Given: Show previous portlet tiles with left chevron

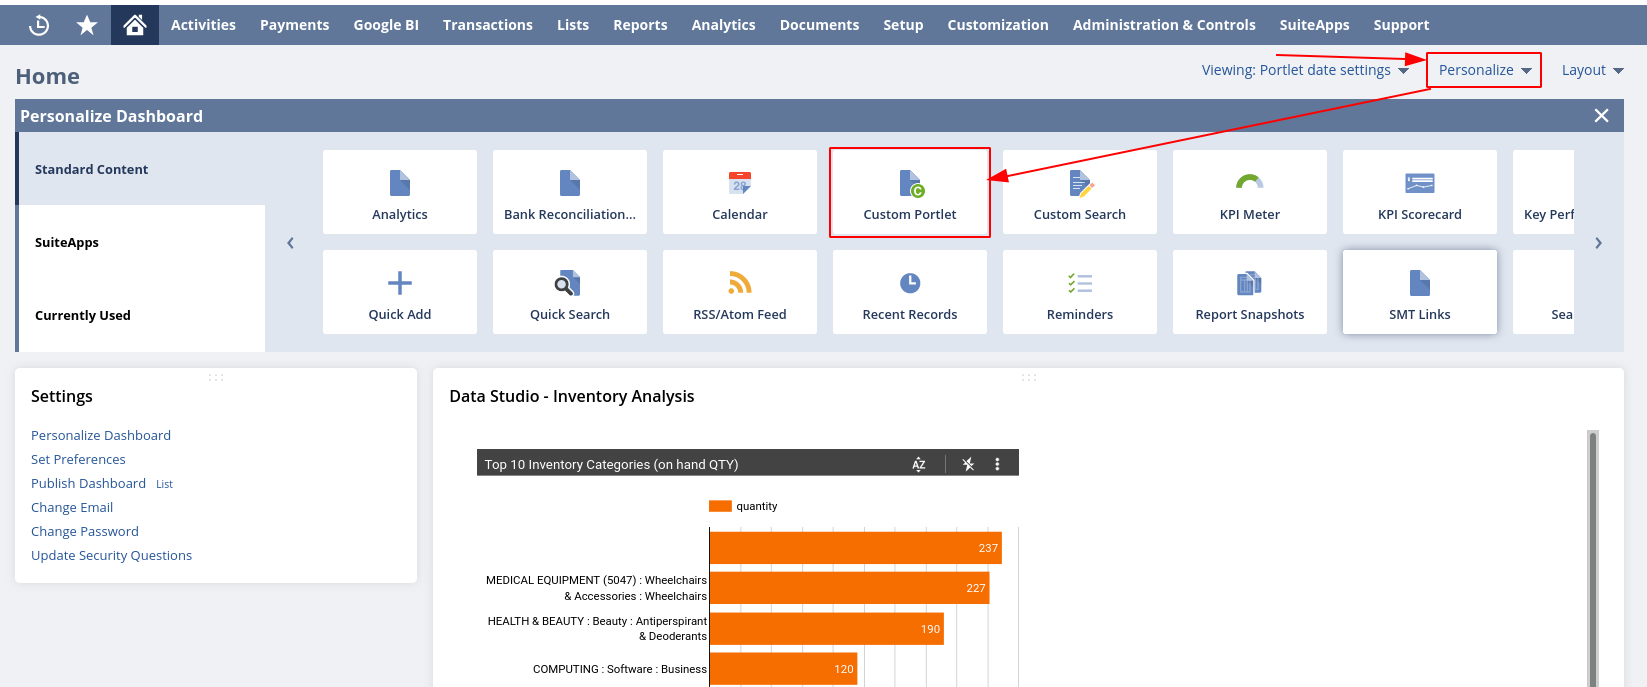Looking at the screenshot, I should 291,243.
